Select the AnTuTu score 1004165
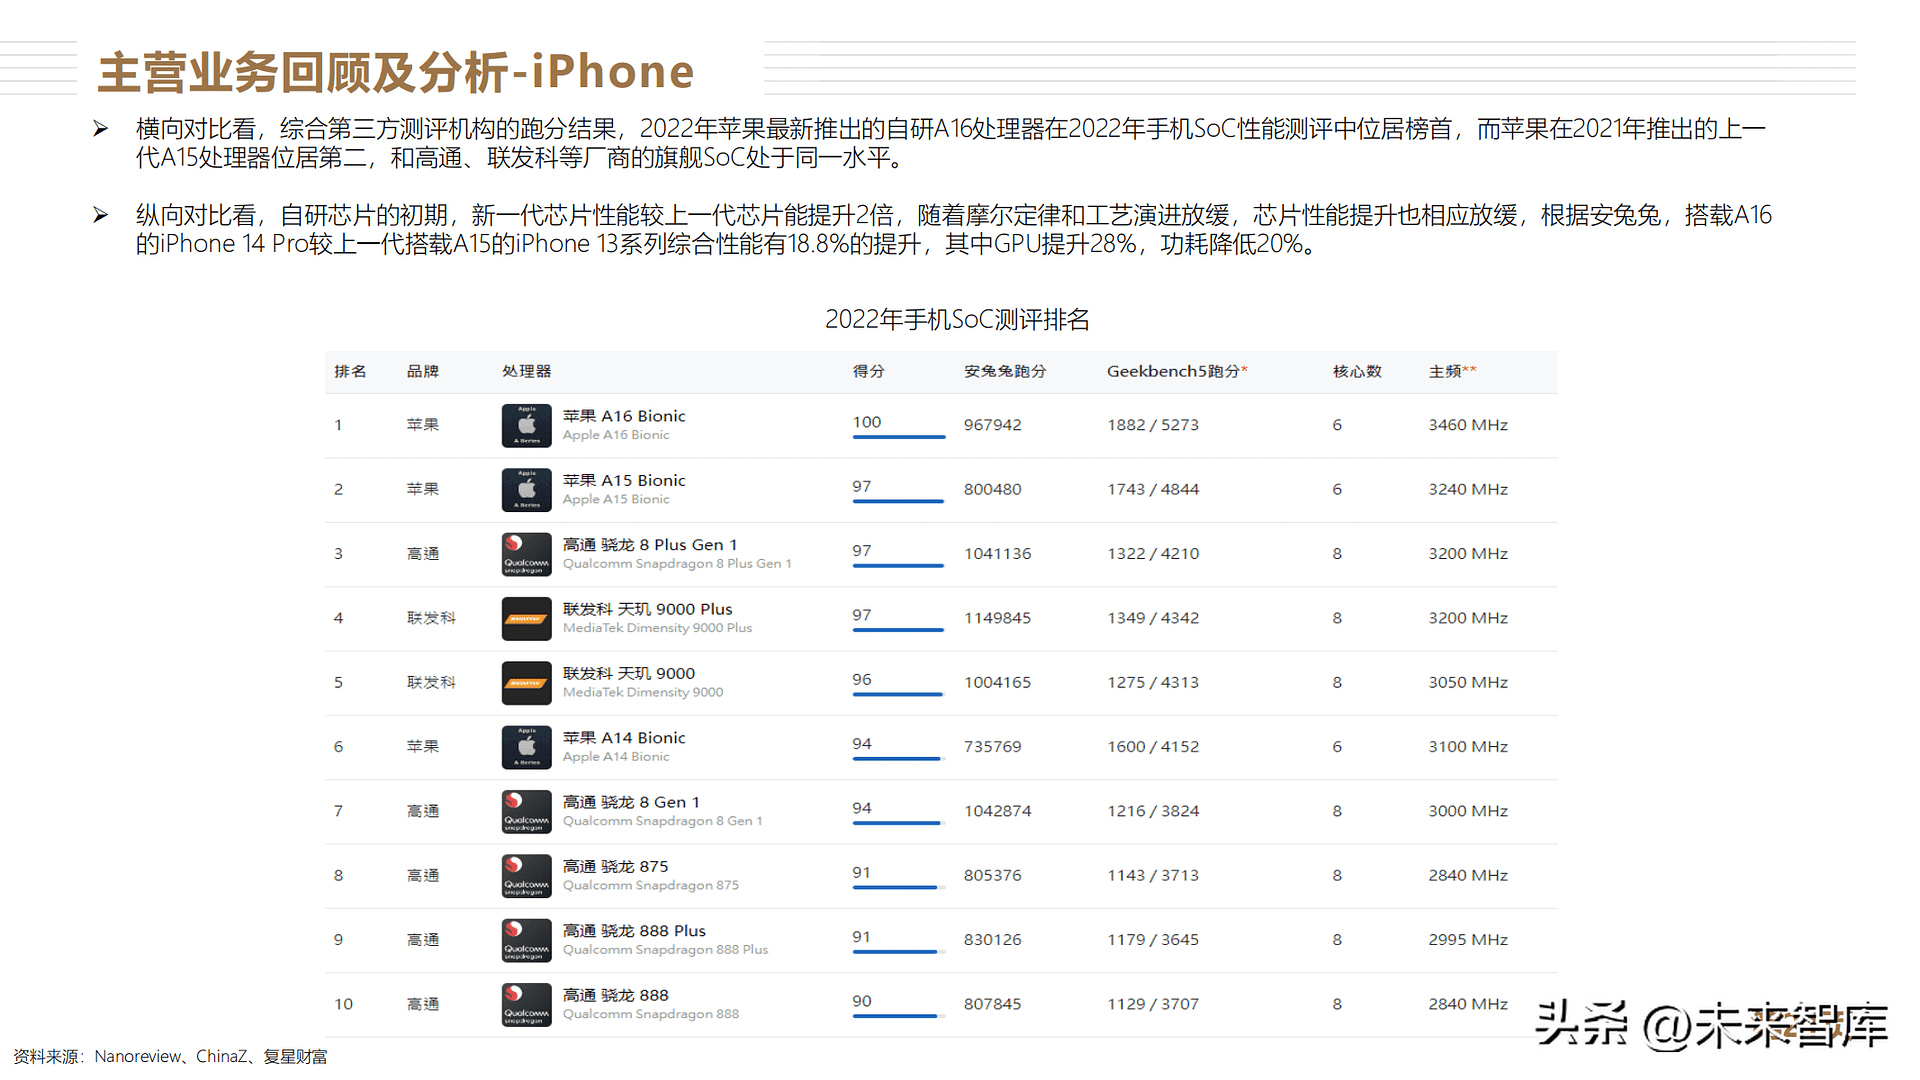 (x=997, y=682)
